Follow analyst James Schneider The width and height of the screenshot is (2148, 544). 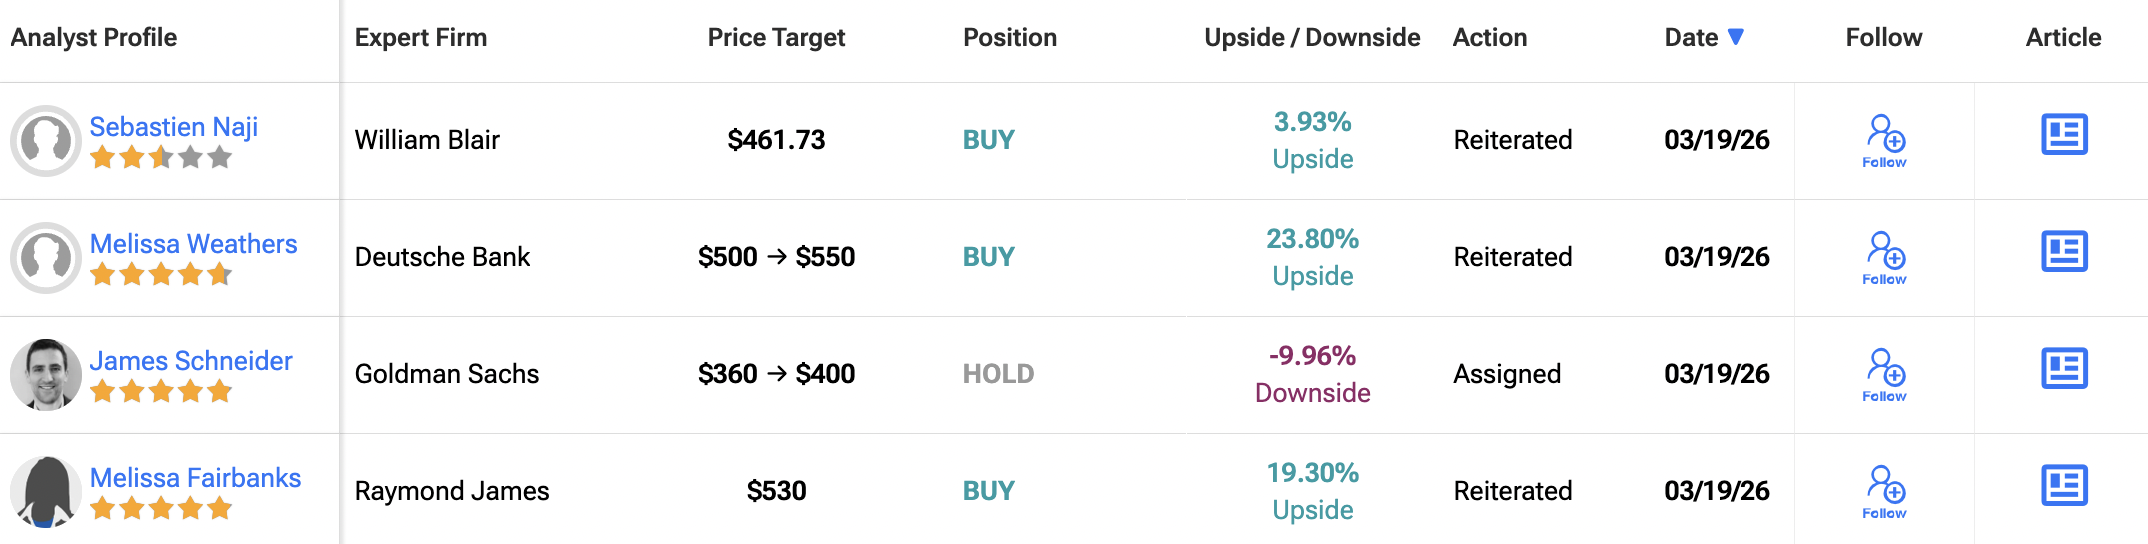(x=1885, y=375)
